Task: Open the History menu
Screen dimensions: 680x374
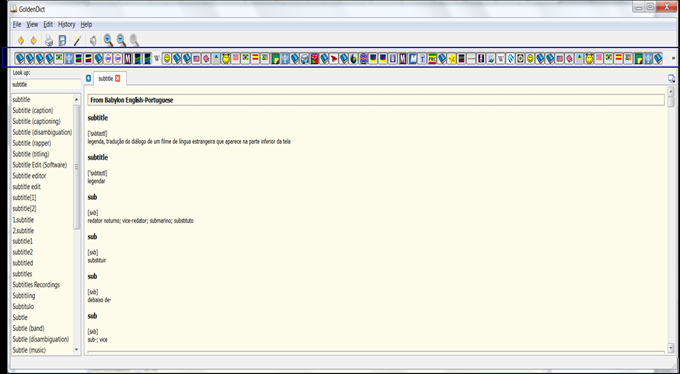Action: [67, 24]
